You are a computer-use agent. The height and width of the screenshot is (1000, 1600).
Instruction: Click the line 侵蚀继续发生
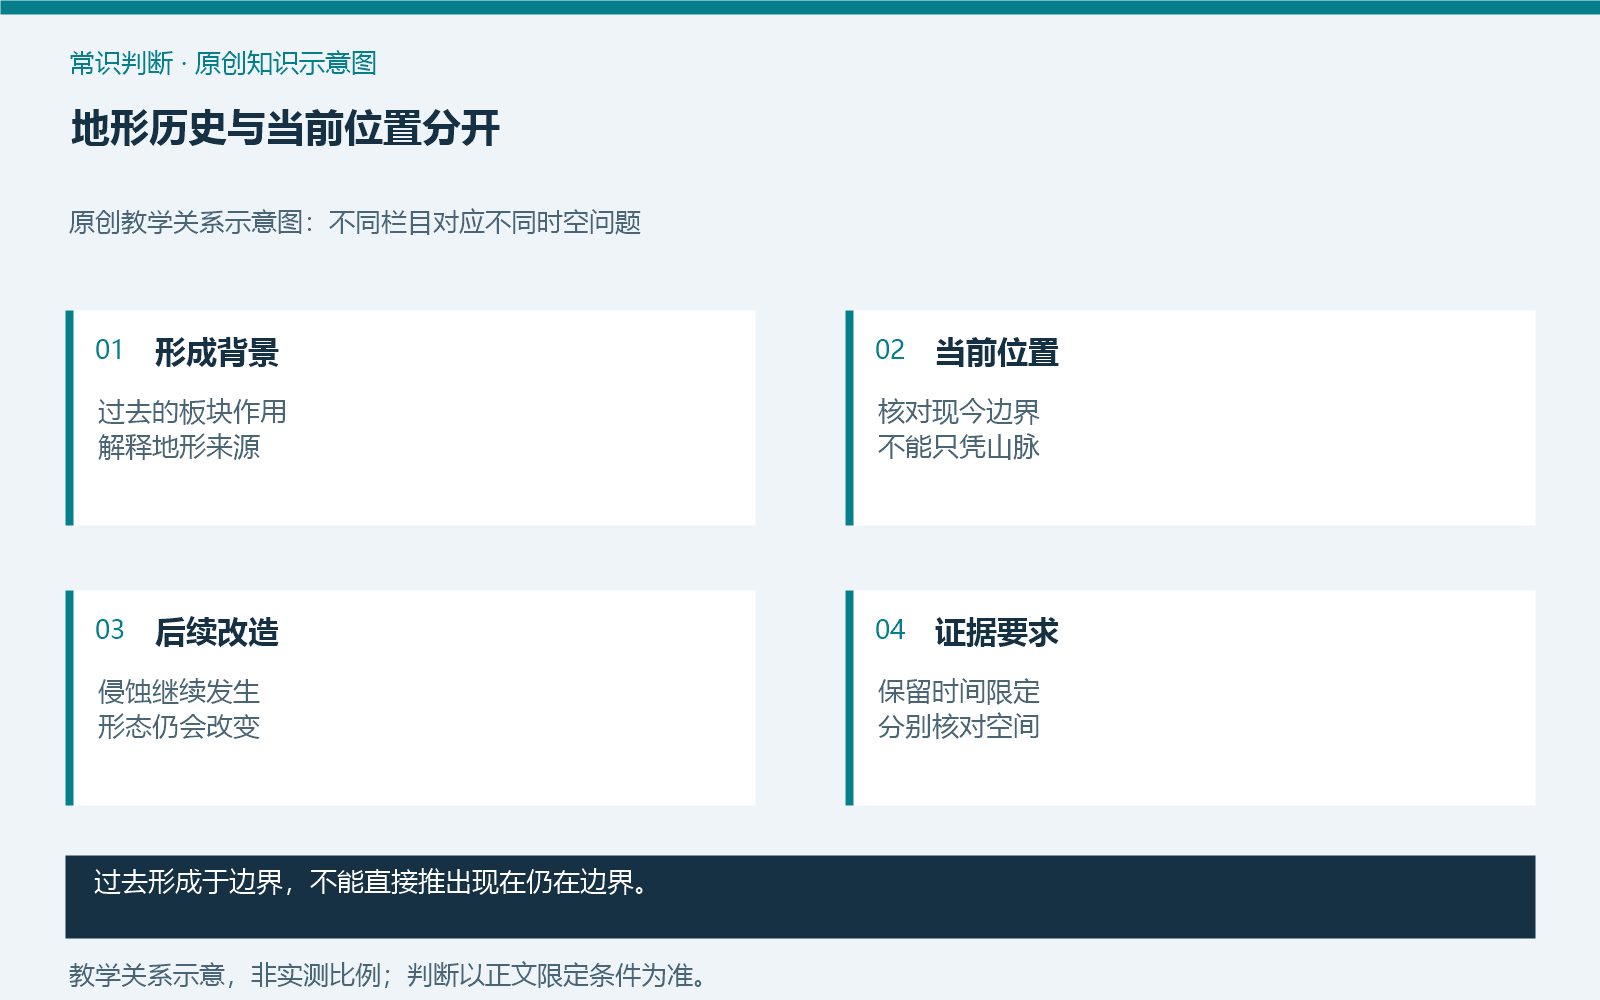click(179, 691)
